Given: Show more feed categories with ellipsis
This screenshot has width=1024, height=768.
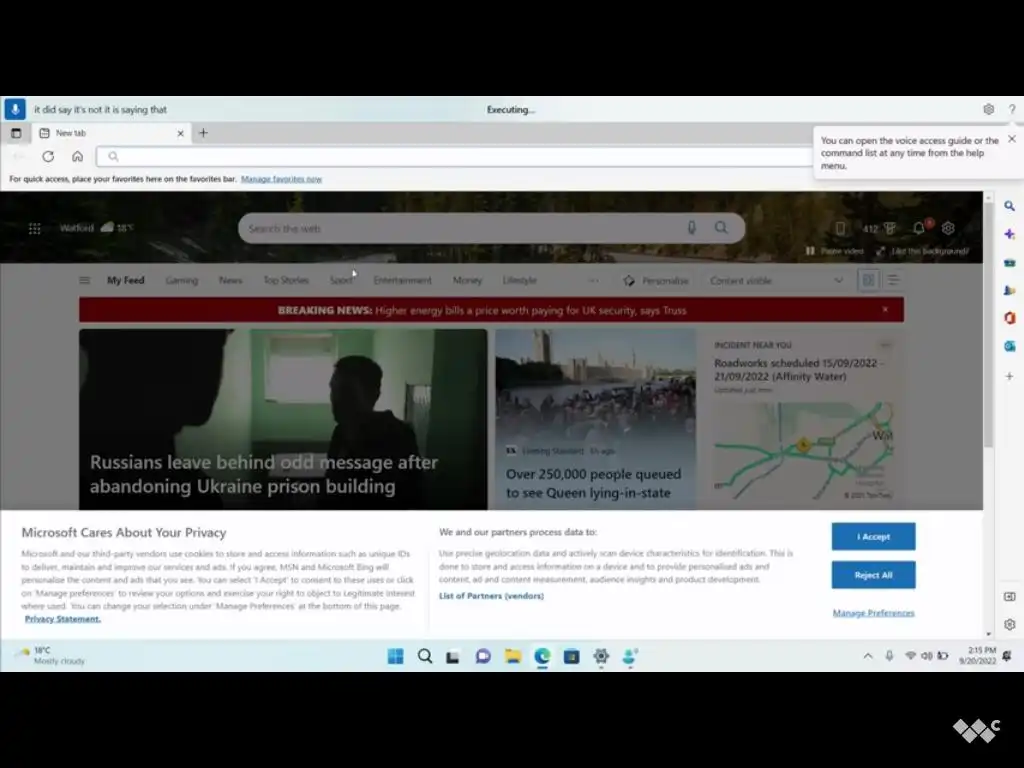Looking at the screenshot, I should click(x=593, y=280).
